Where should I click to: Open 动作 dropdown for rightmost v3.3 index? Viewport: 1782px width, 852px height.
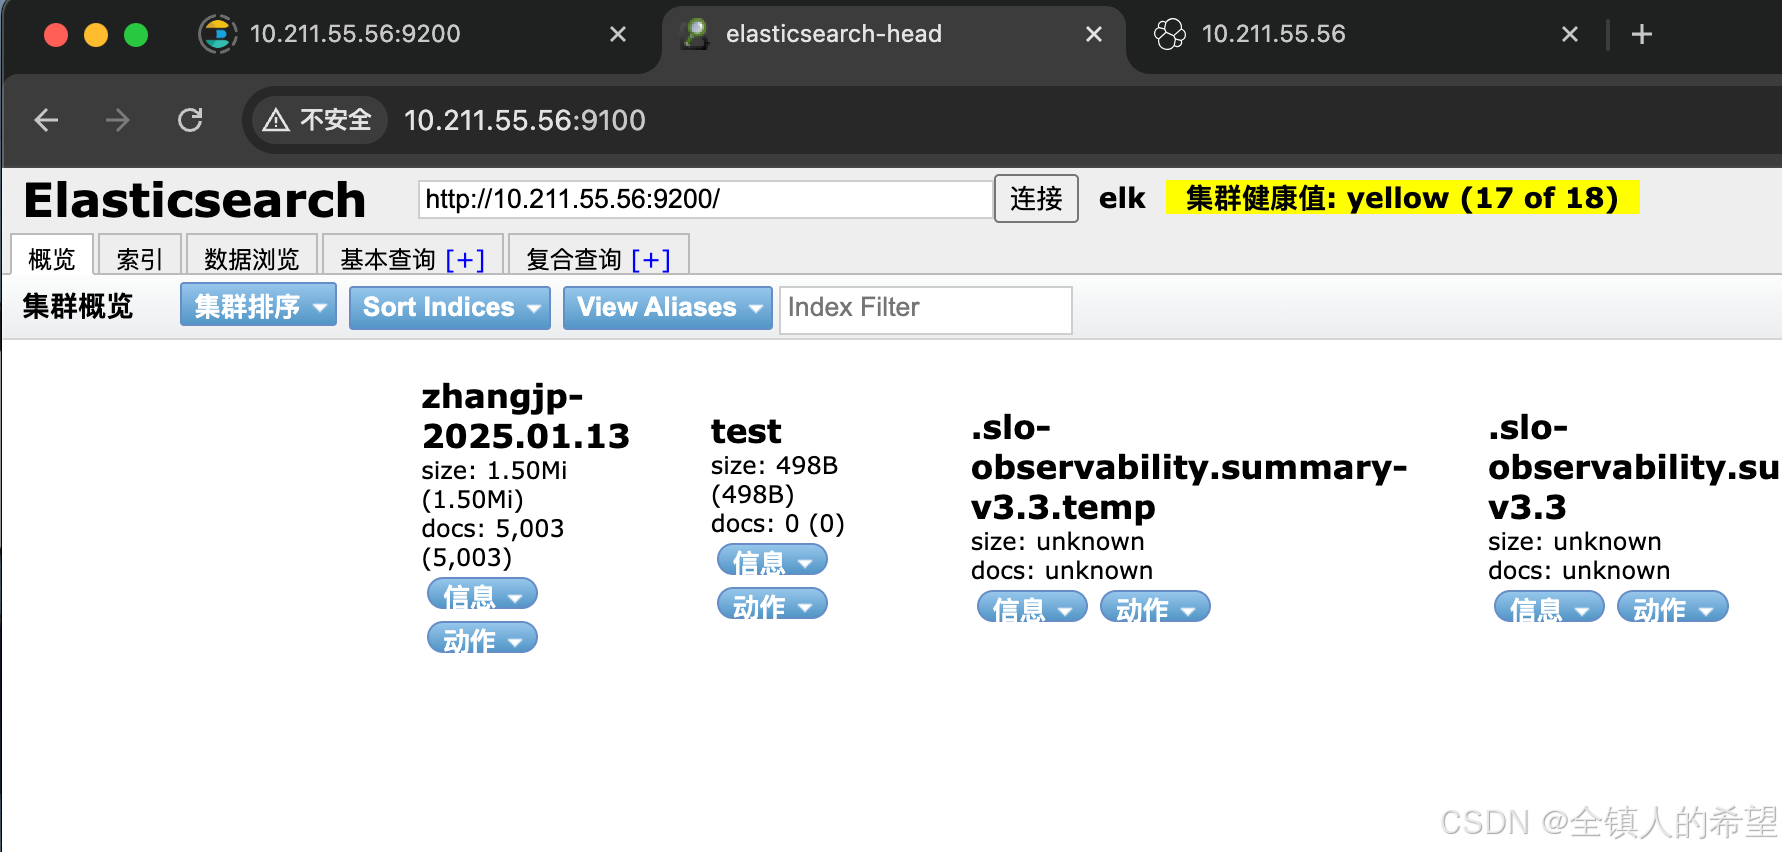click(x=1672, y=607)
